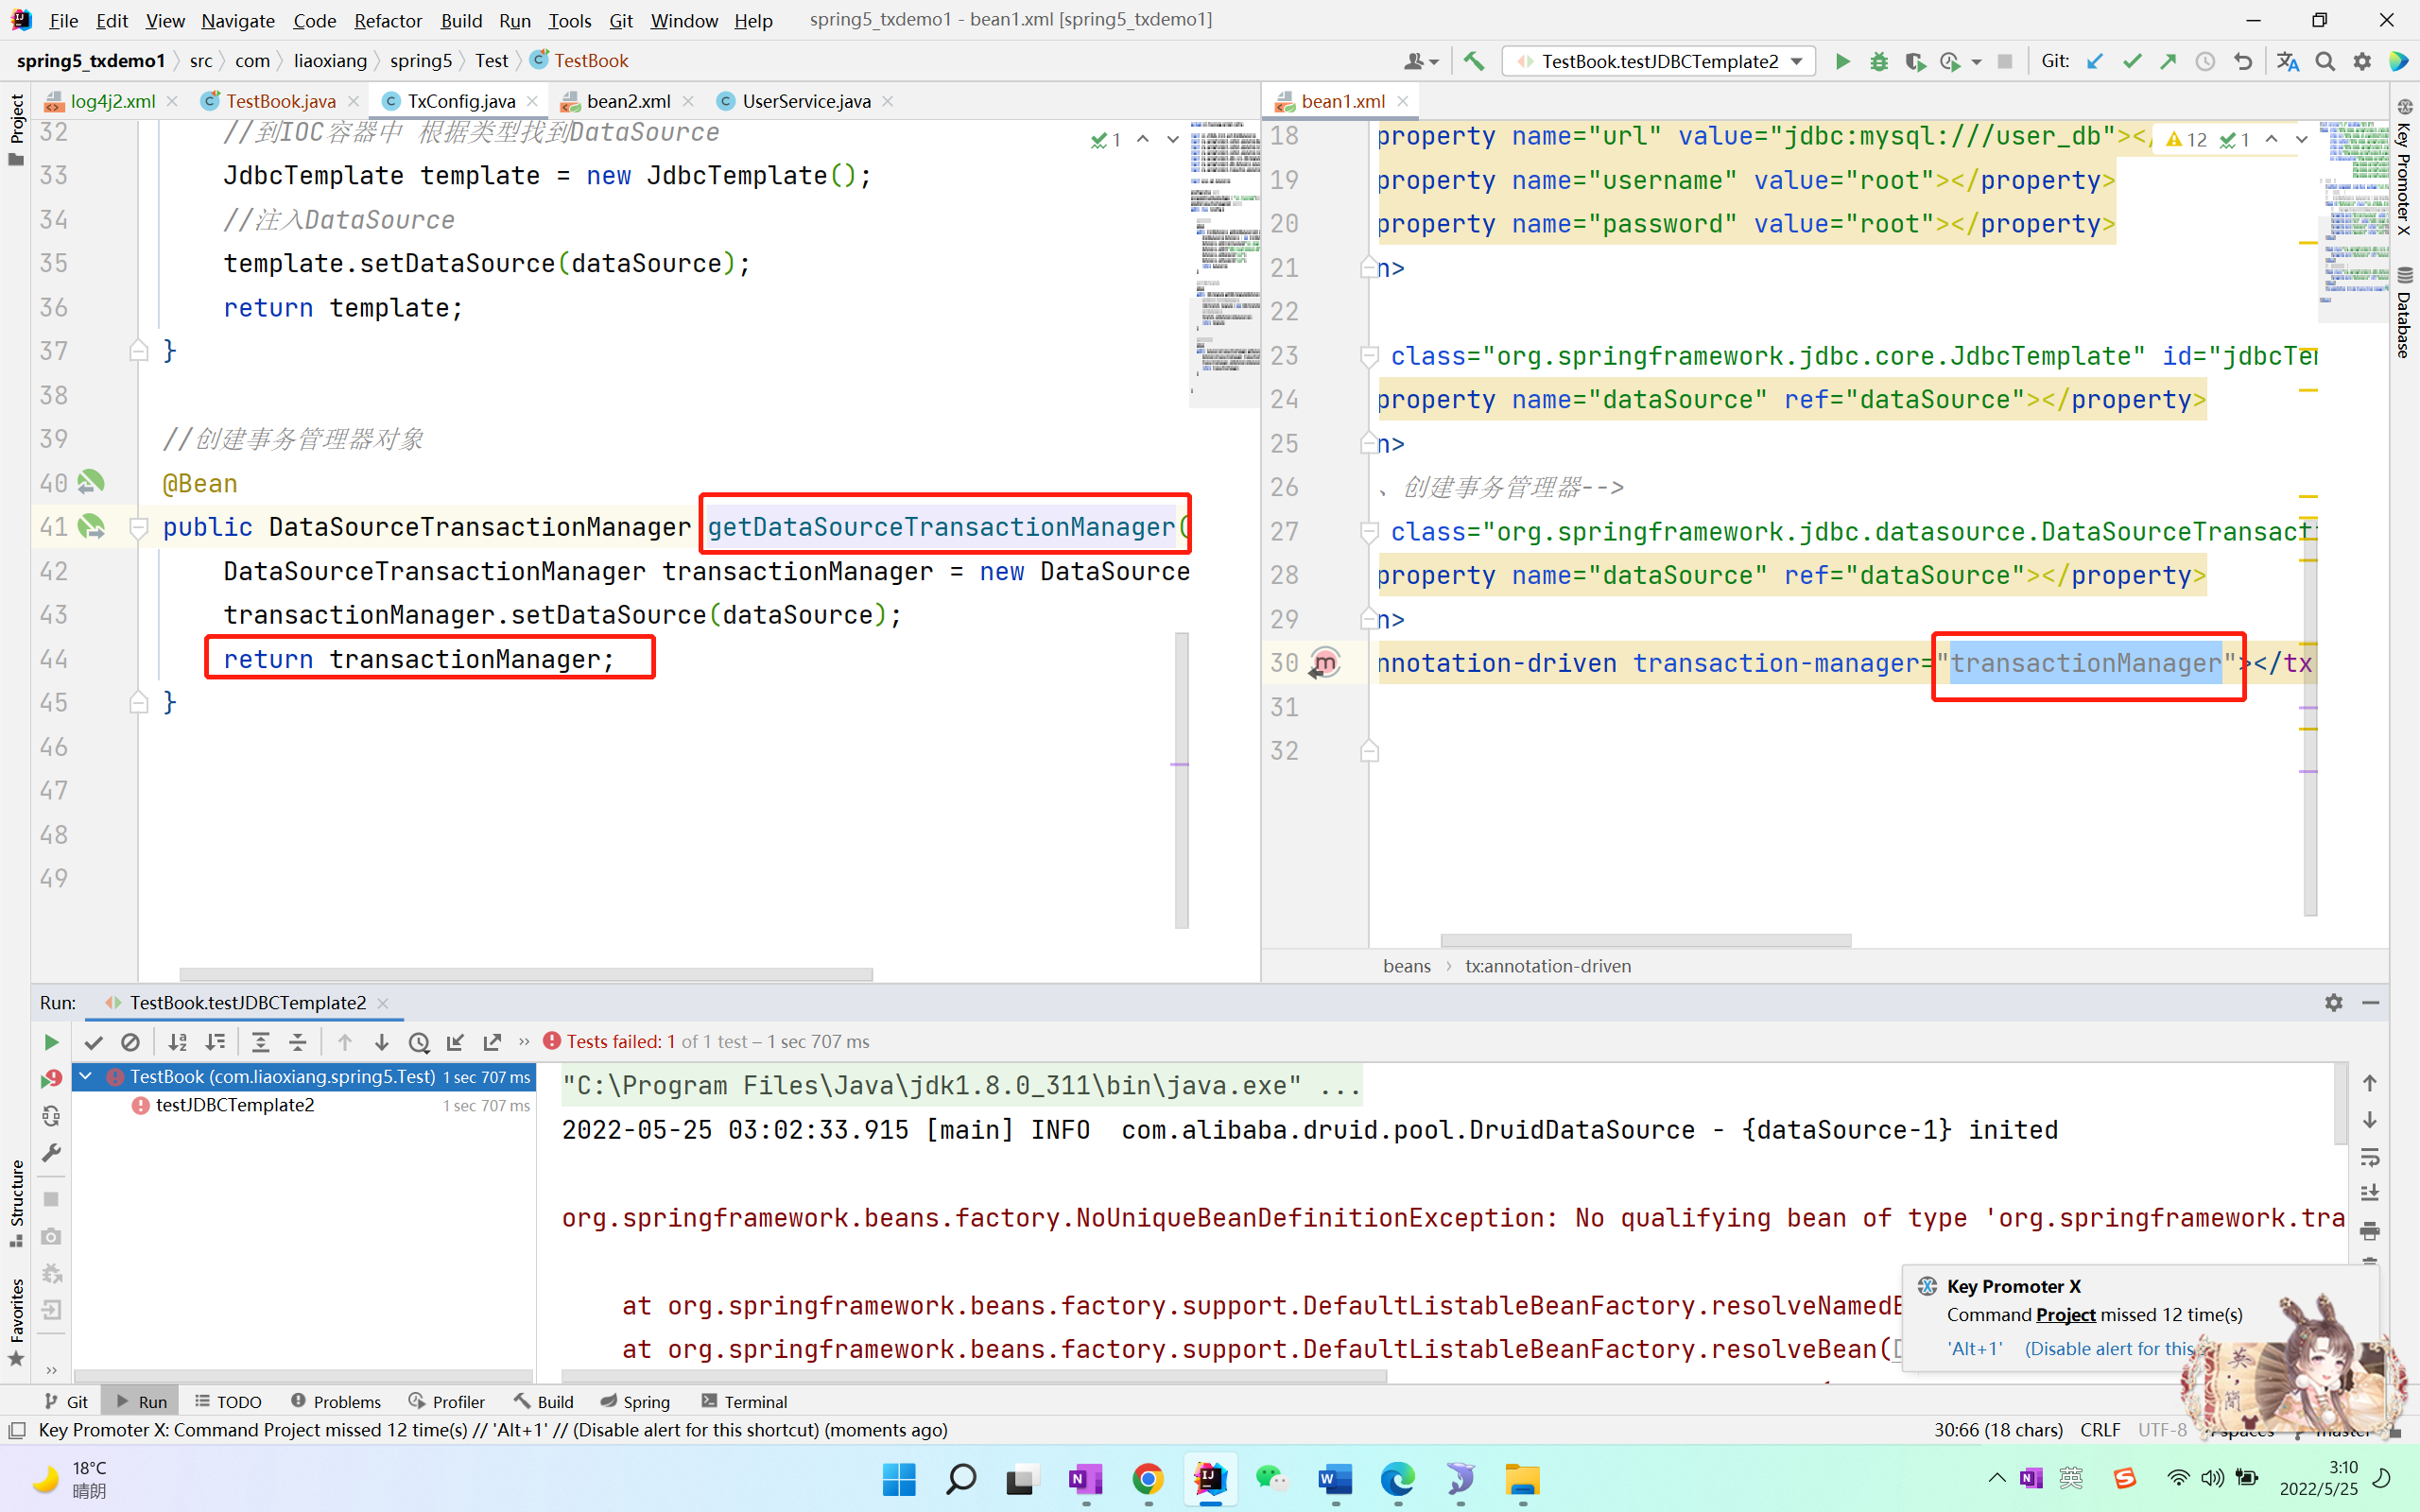Screen dimensions: 2420x1512
Task: Click the Git Push arrow icon
Action: 2168,61
